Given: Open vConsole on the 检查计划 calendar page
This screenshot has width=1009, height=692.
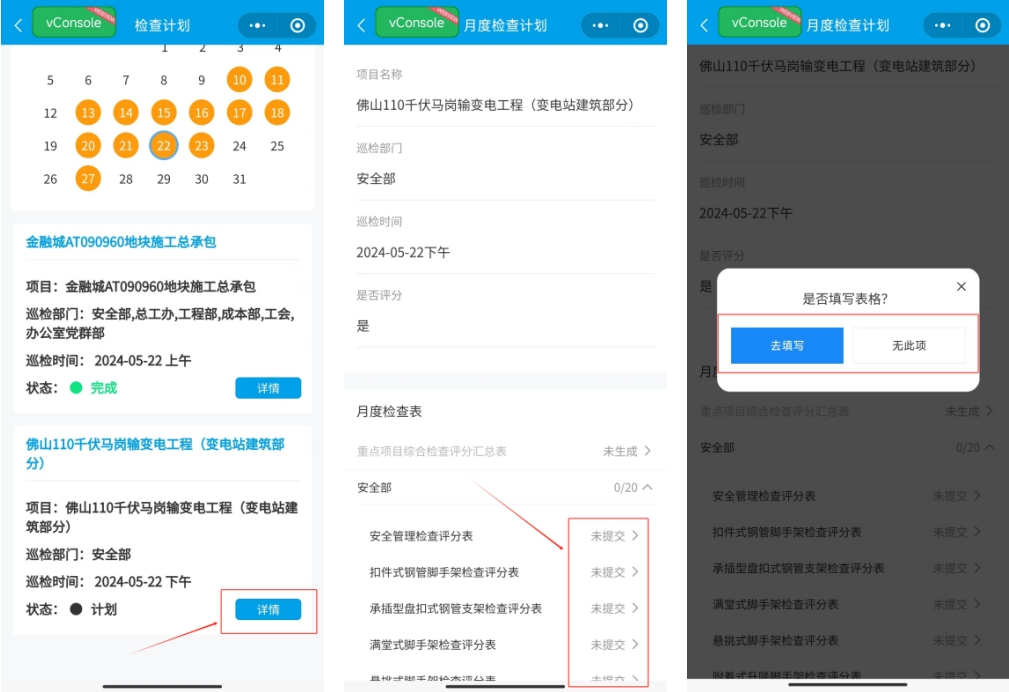Looking at the screenshot, I should pos(68,23).
